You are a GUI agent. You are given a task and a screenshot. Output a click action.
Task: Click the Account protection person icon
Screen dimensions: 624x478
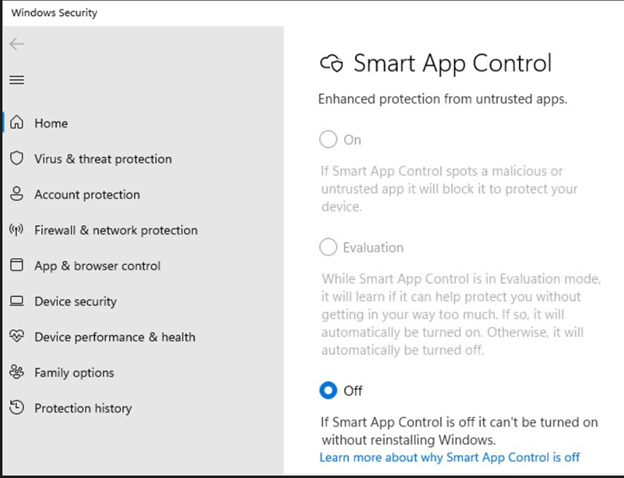tap(16, 194)
